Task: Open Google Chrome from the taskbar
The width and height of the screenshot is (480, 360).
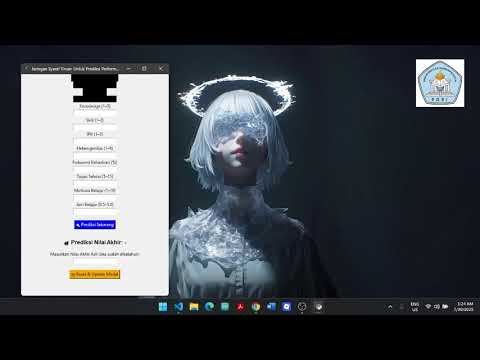Action: coord(256,307)
